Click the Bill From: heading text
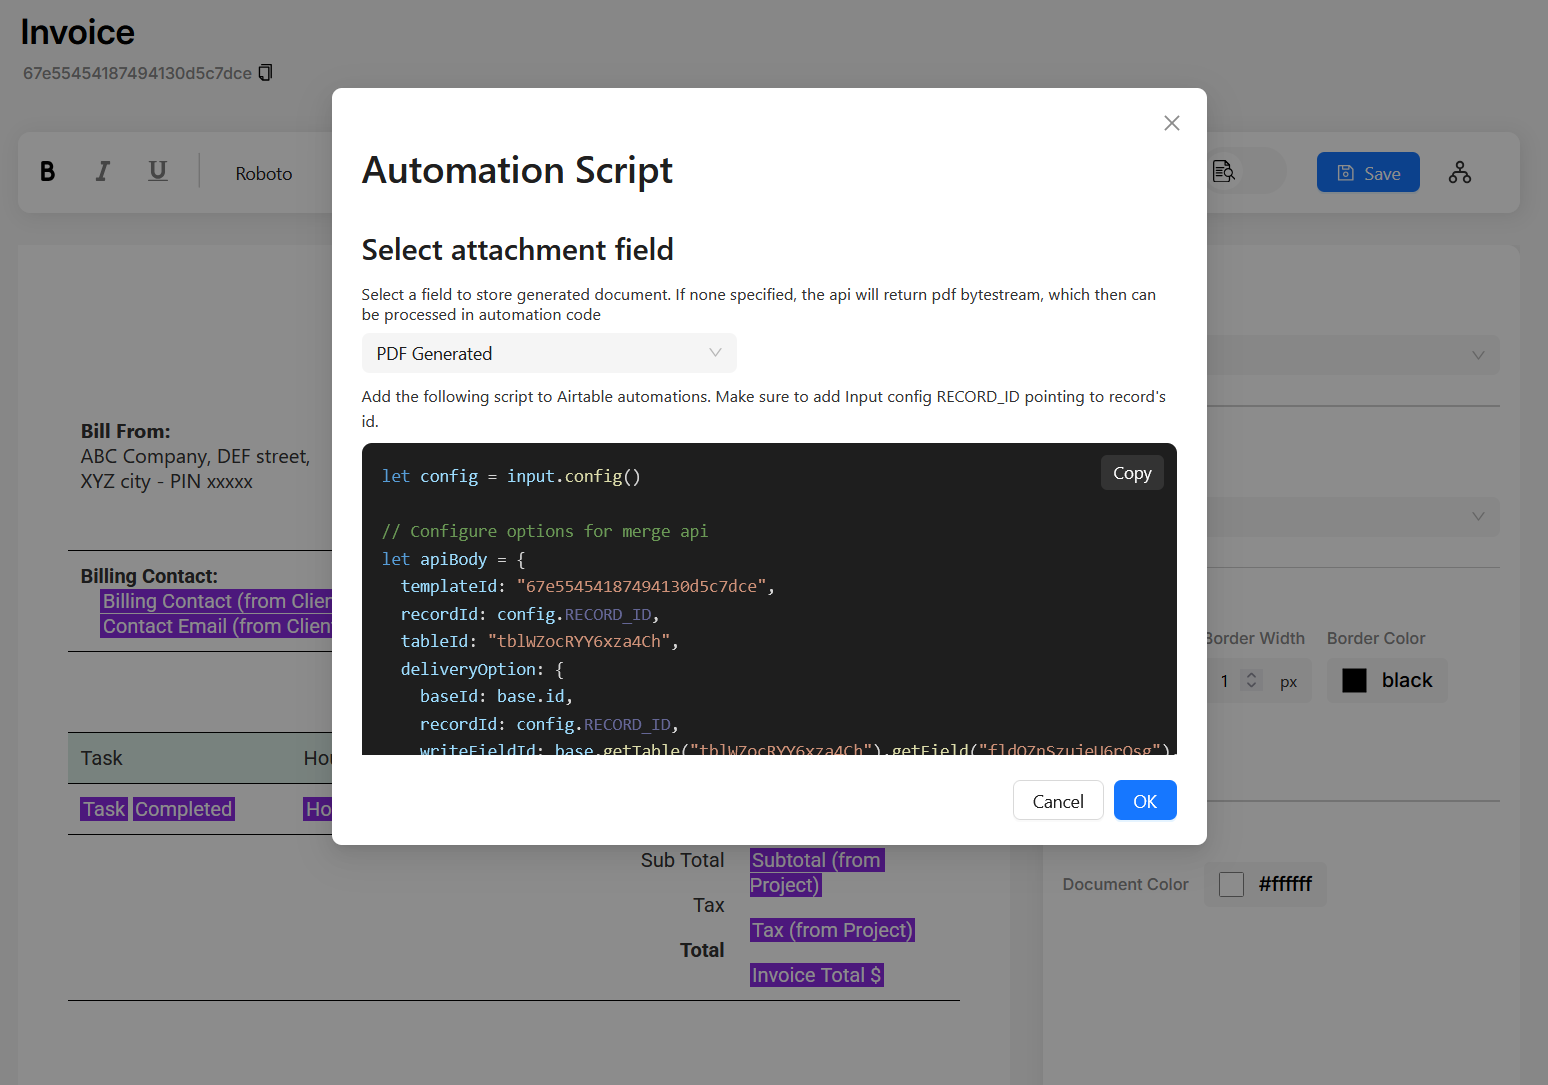This screenshot has height=1085, width=1548. (126, 431)
